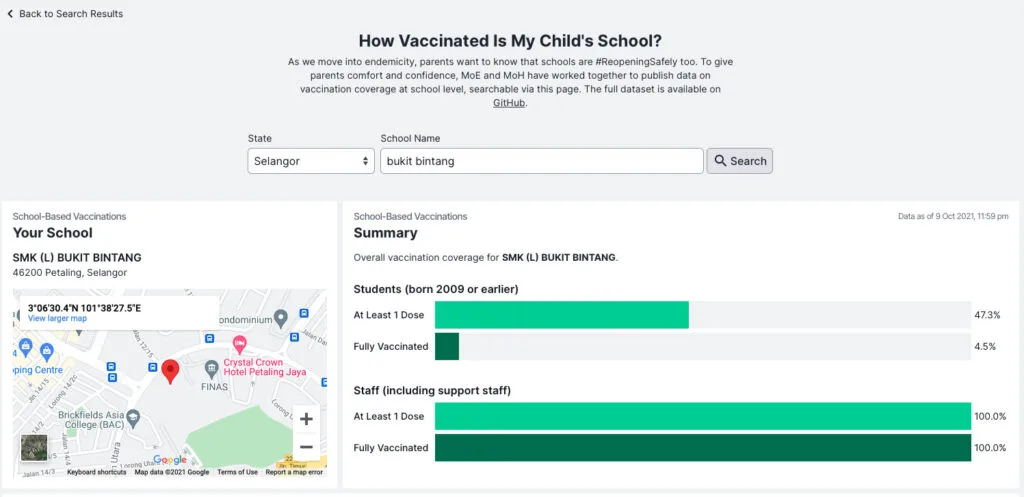This screenshot has width=1024, height=497.
Task: Click the red location pin on map
Action: [170, 371]
